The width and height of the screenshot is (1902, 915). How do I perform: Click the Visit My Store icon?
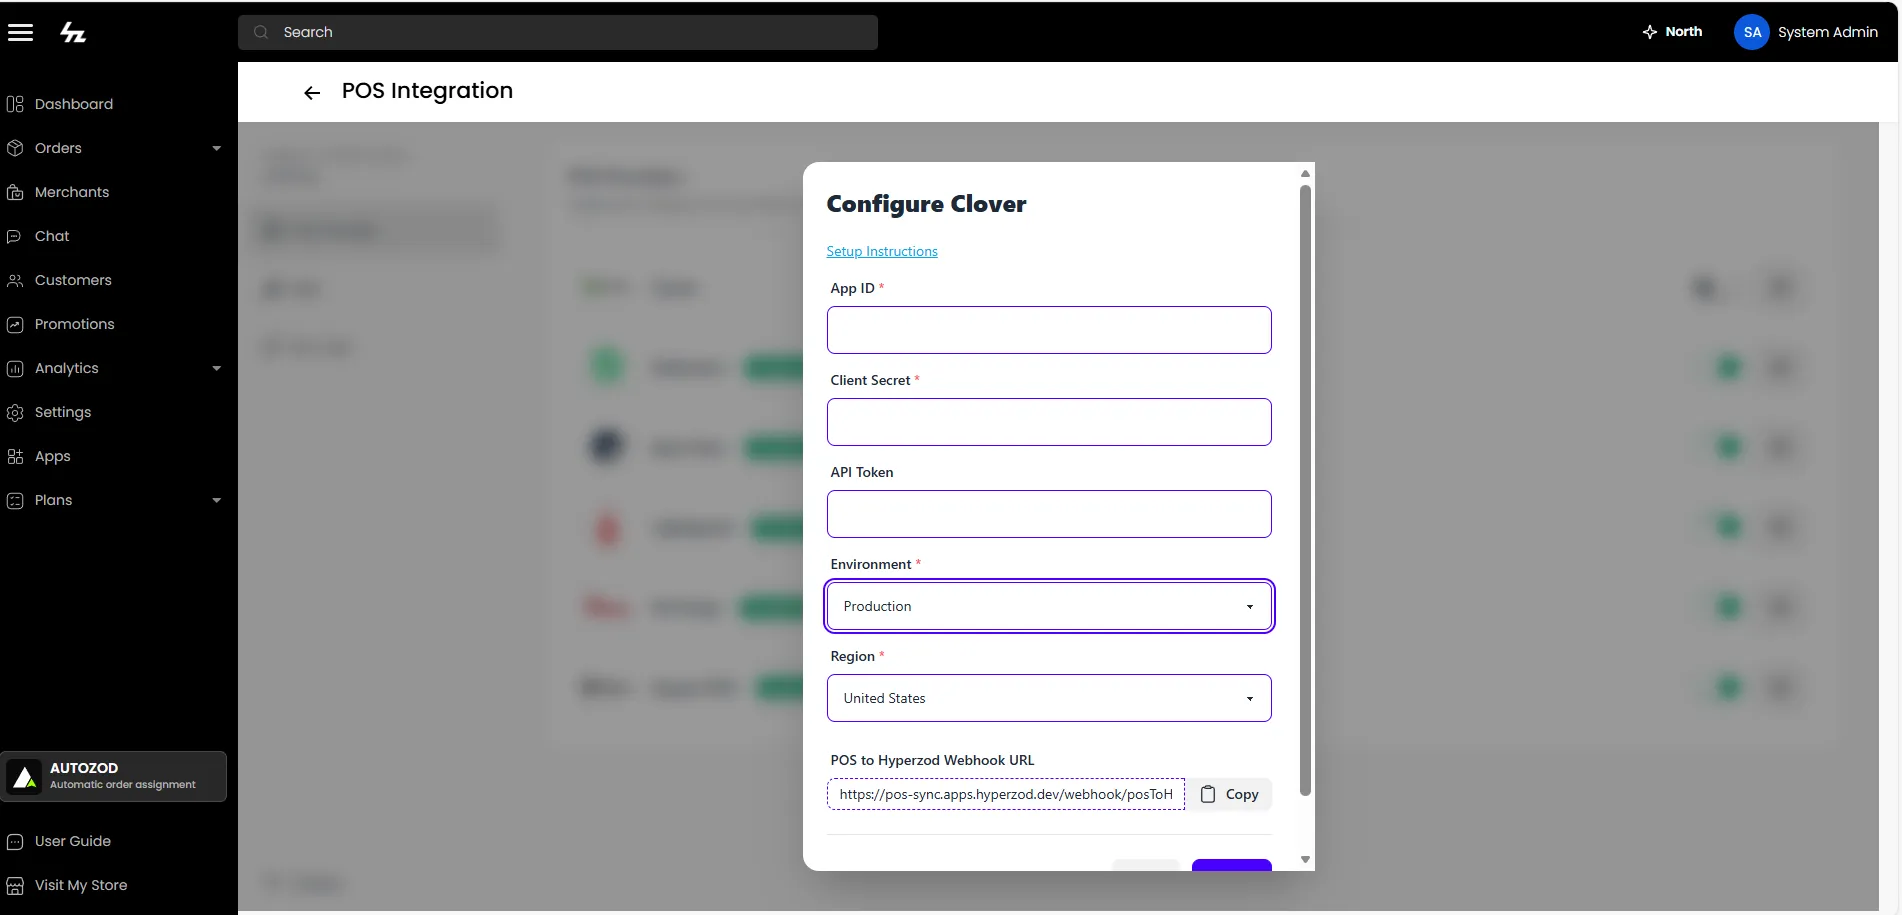tap(15, 885)
